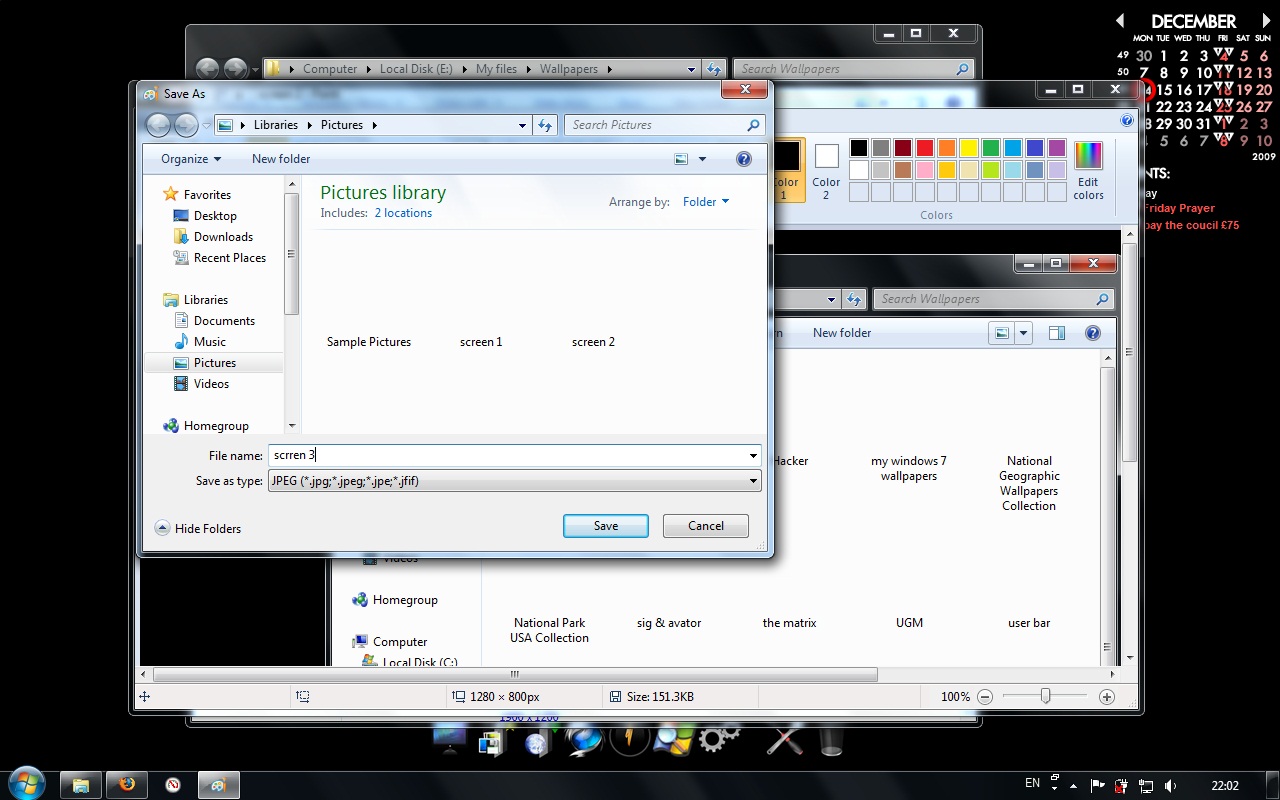Open the file name history dropdown arrow
This screenshot has width=1280, height=800.
tap(753, 455)
